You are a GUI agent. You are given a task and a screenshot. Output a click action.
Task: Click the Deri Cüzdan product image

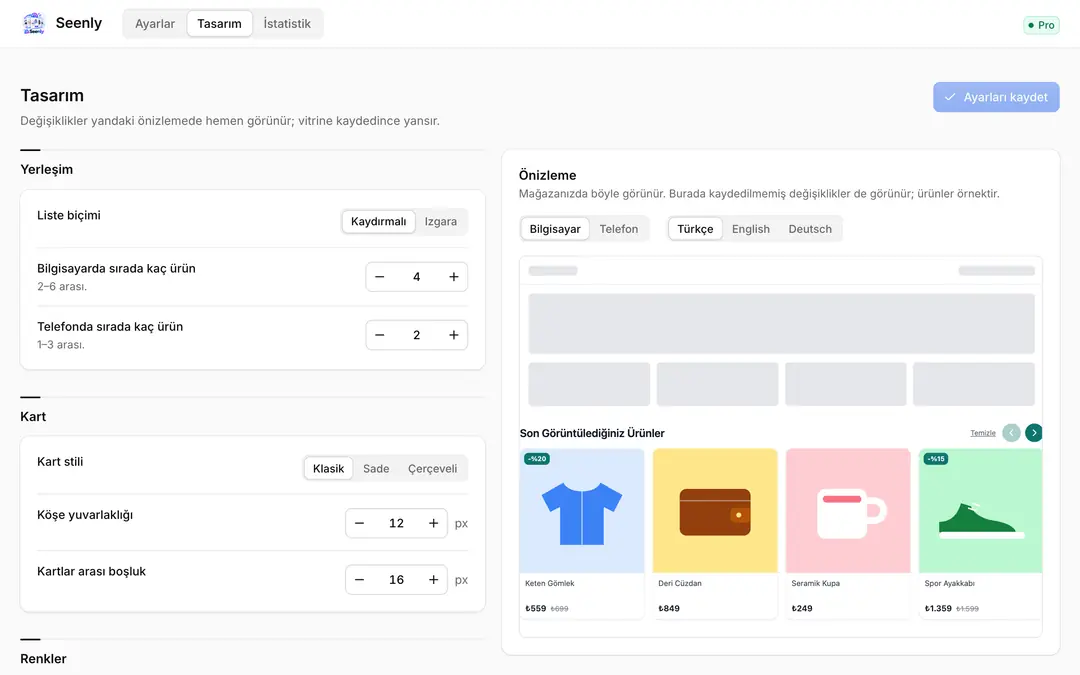pos(715,510)
